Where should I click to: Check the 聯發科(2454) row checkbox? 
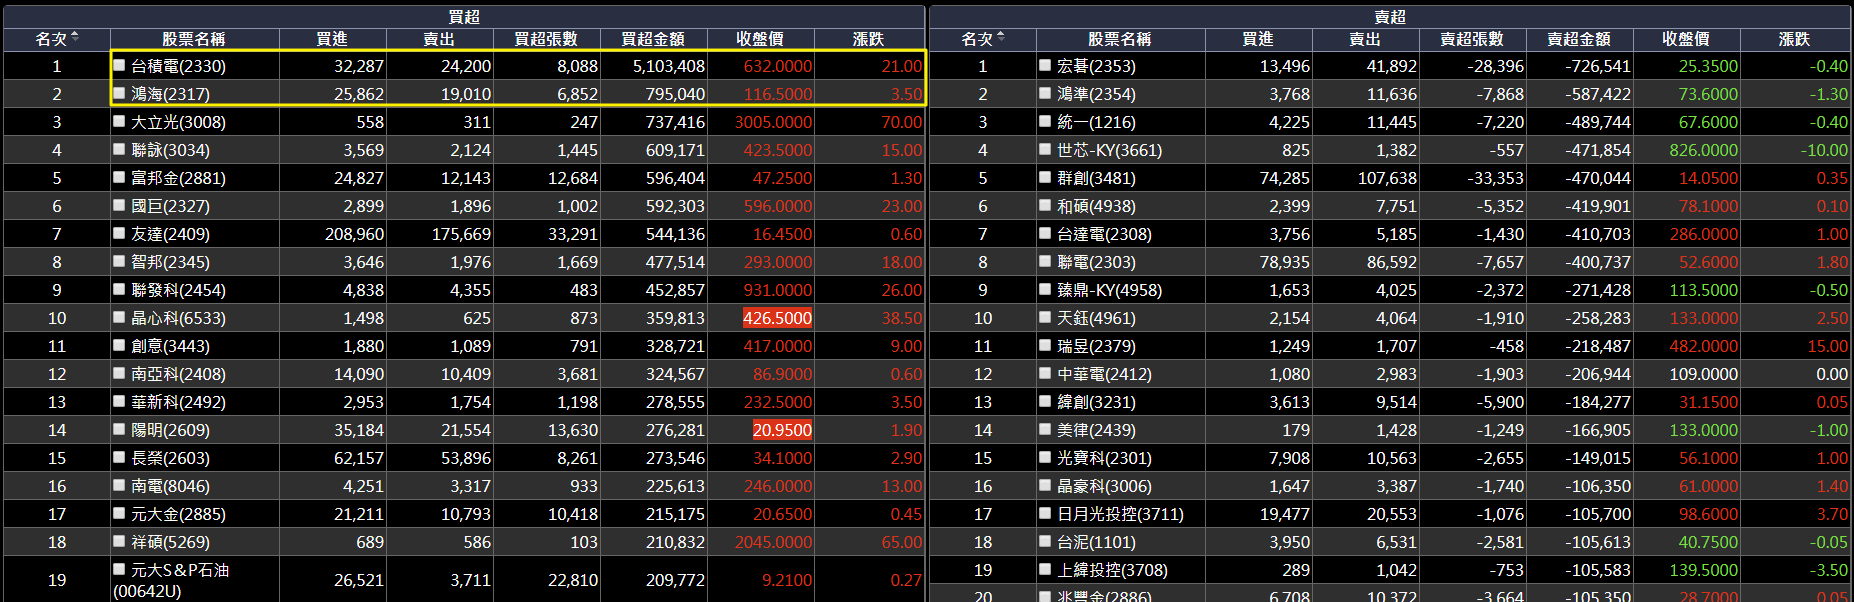click(x=119, y=289)
